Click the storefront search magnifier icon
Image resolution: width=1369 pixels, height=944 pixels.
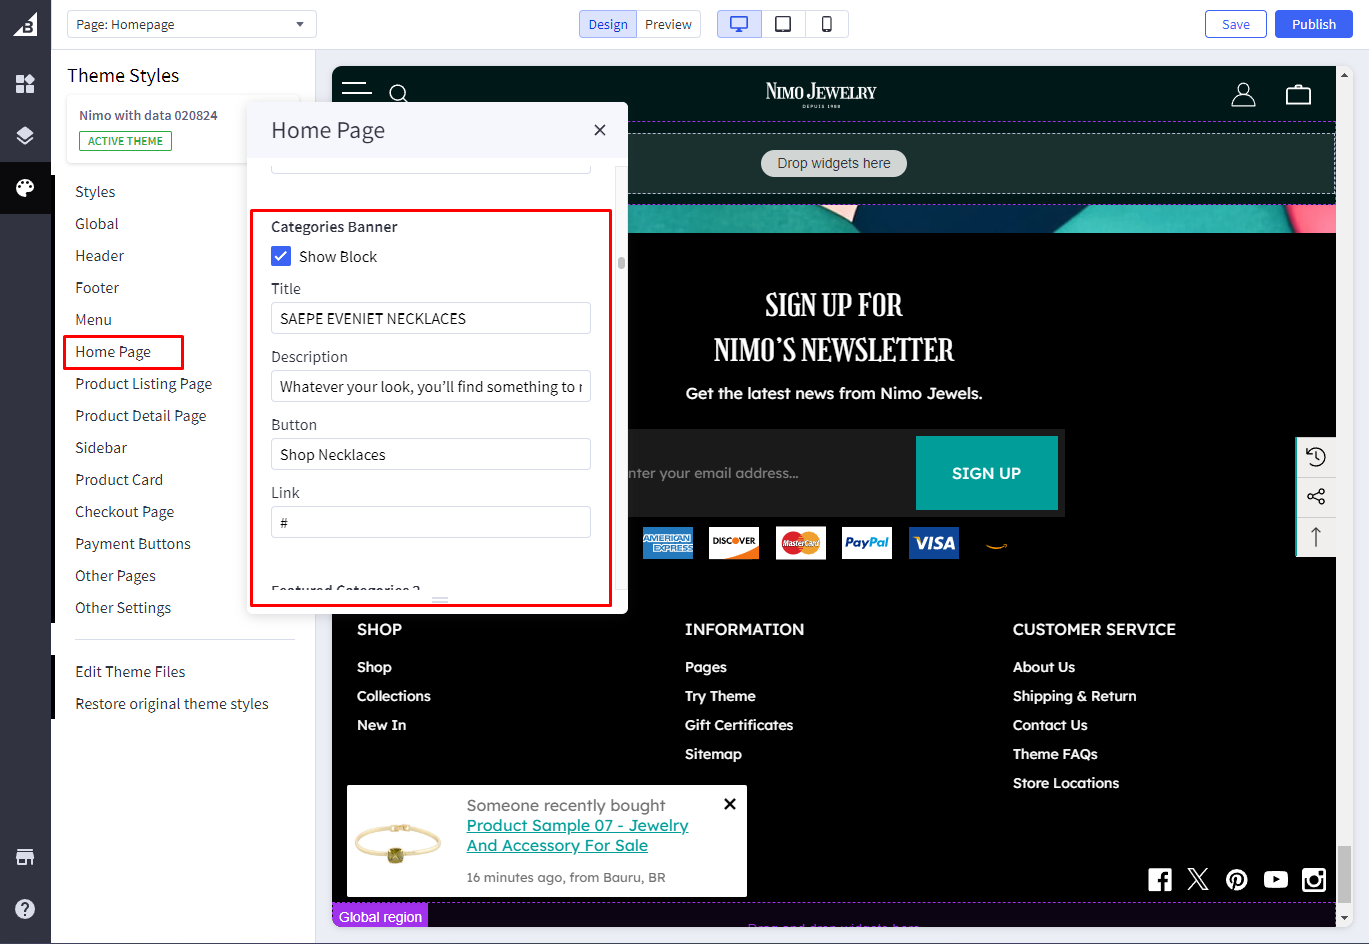(398, 94)
